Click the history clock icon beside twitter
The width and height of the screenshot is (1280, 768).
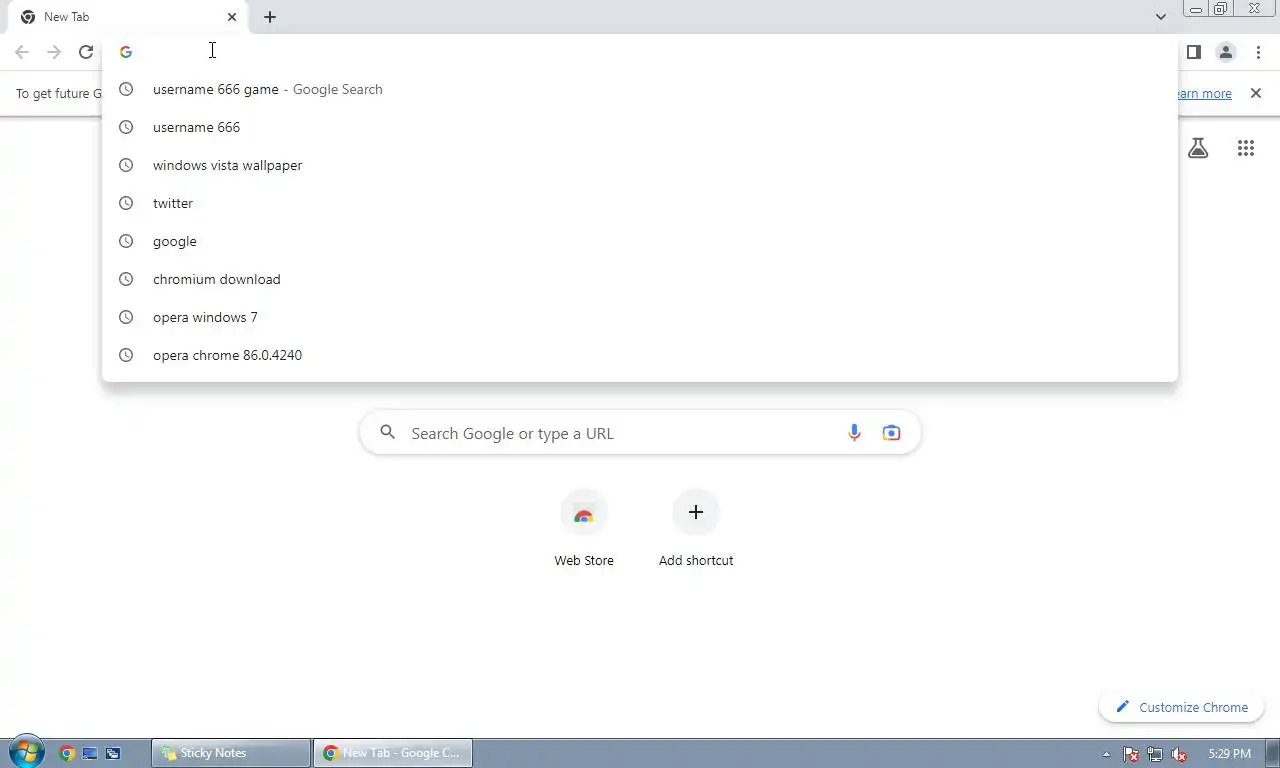(126, 203)
